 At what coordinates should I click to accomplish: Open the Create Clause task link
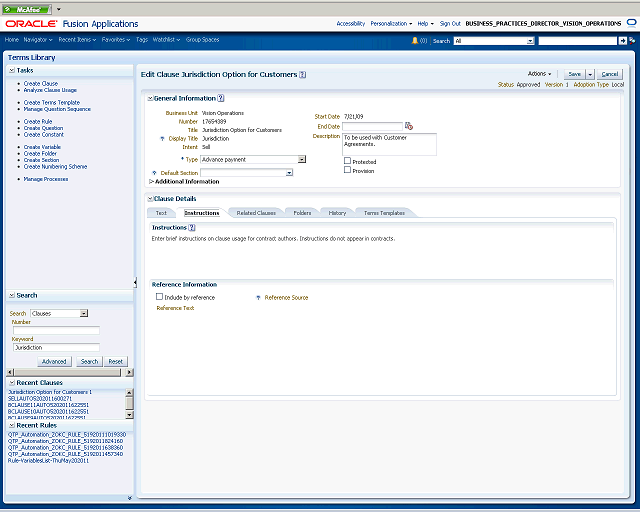pyautogui.click(x=41, y=83)
